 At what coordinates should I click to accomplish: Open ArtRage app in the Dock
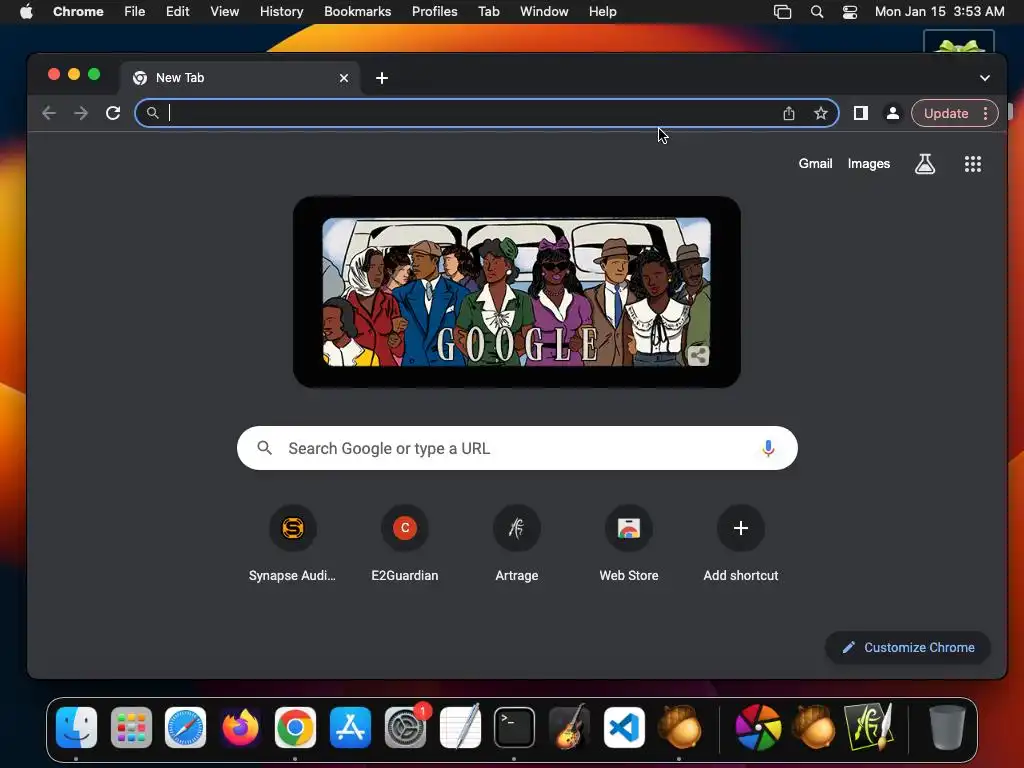point(869,727)
